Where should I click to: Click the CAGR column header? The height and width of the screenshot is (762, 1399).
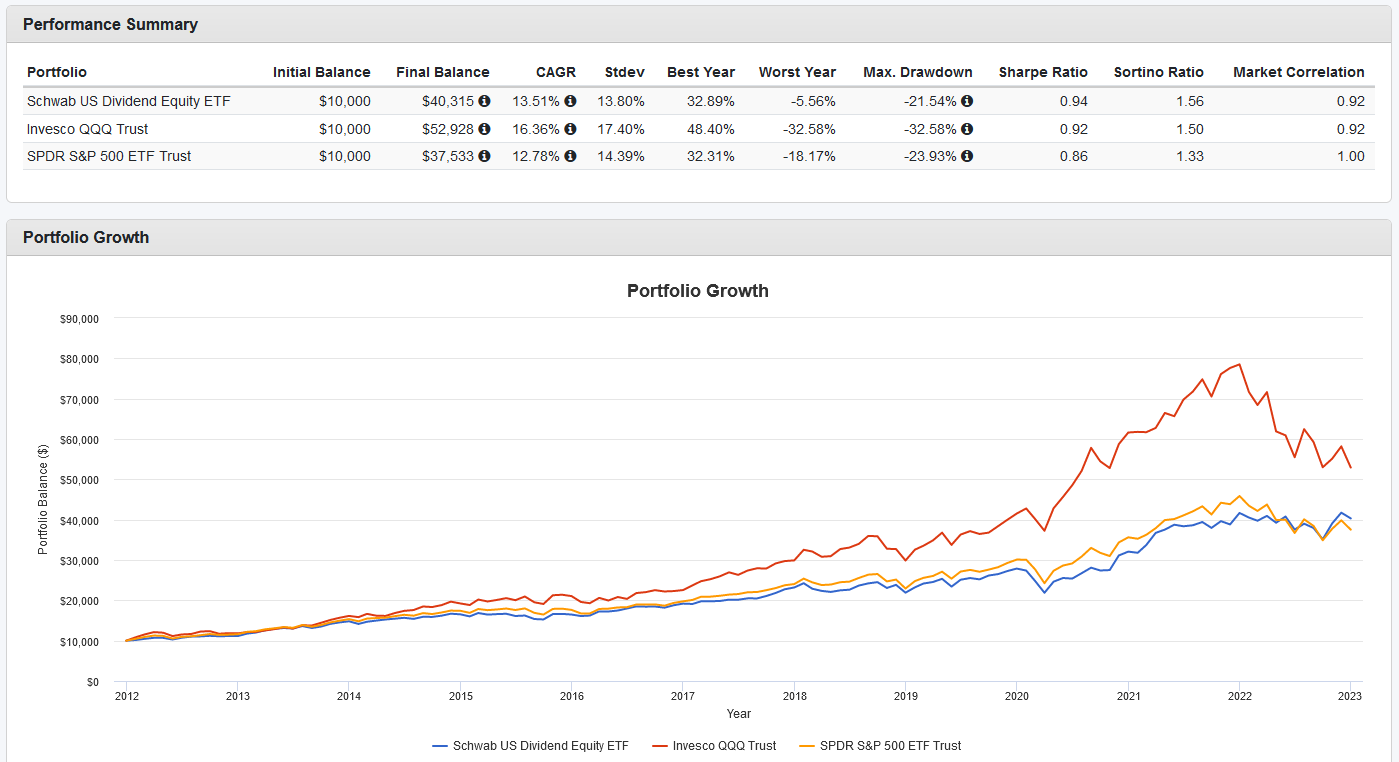click(x=555, y=72)
